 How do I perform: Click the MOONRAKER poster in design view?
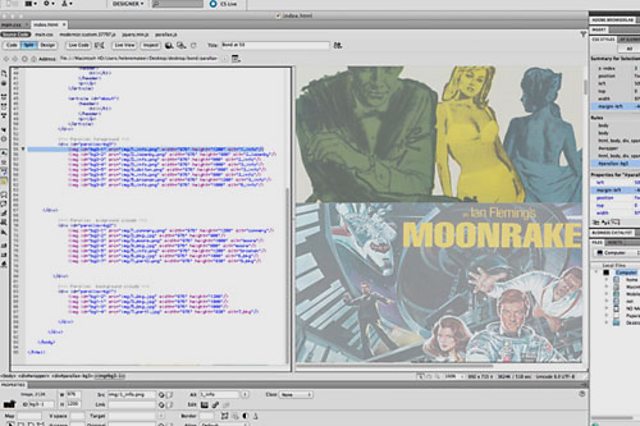point(439,282)
